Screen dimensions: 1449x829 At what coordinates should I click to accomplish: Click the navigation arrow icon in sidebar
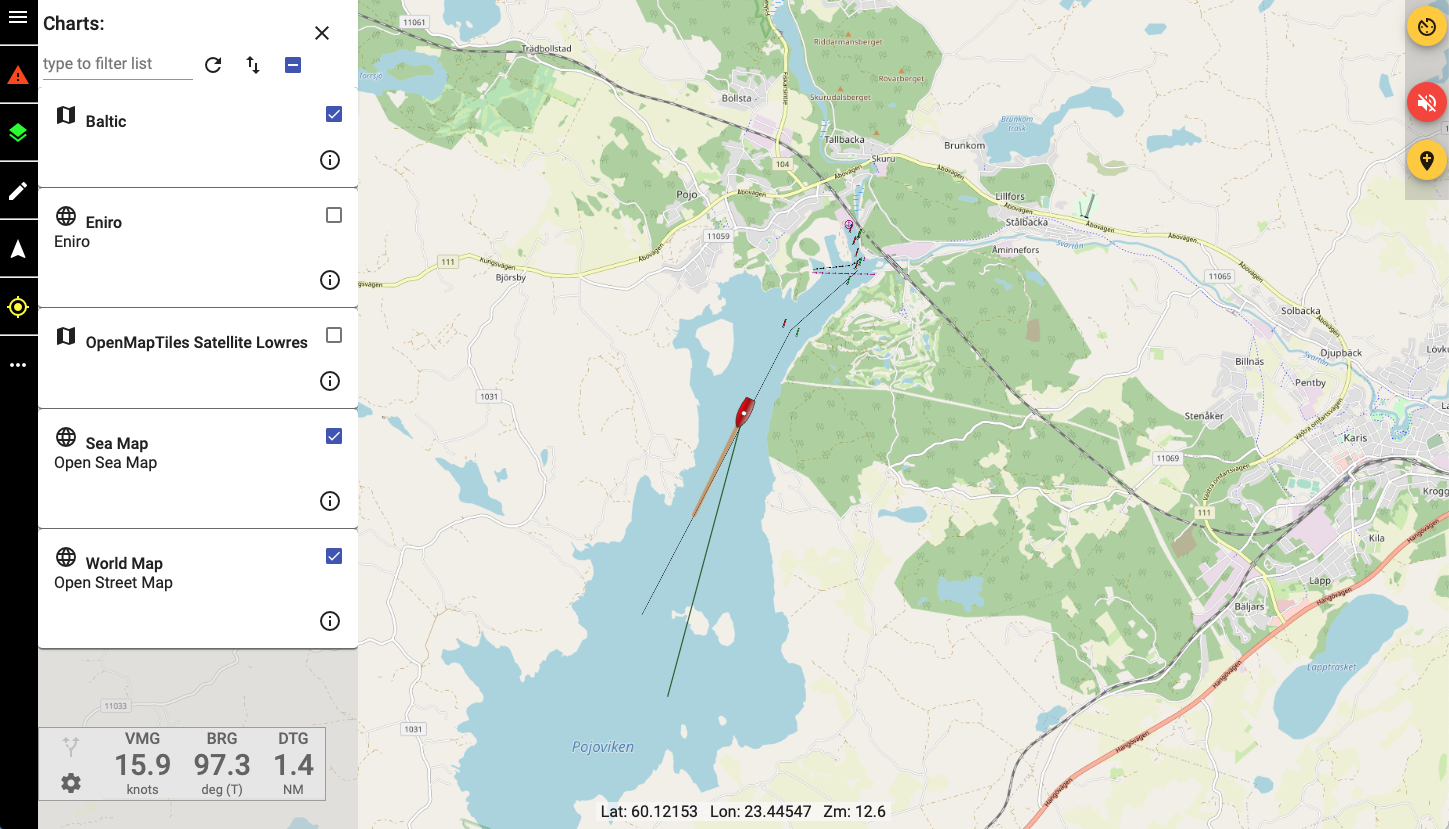coord(18,249)
